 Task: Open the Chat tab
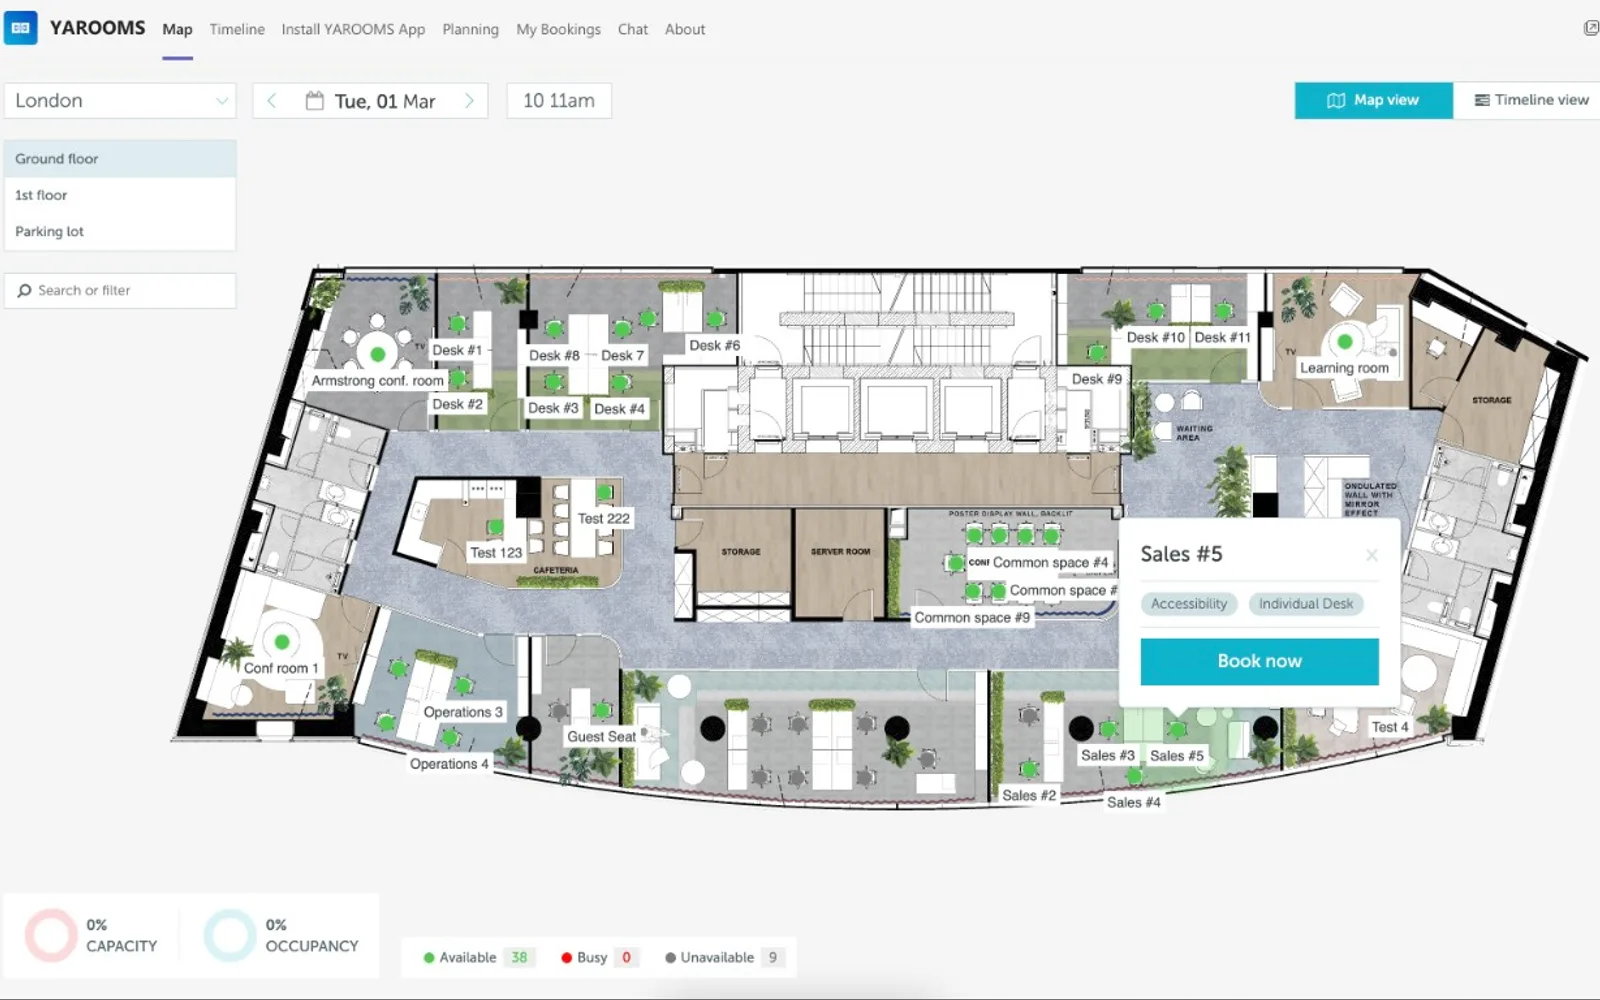[x=633, y=29]
